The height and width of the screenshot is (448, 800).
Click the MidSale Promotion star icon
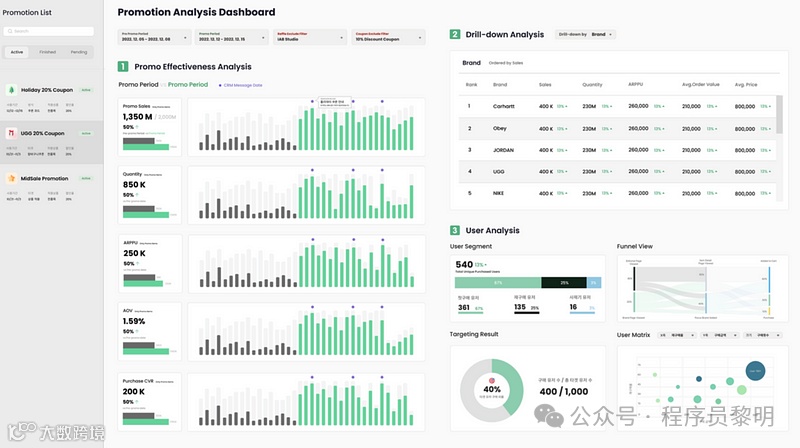[x=11, y=179]
